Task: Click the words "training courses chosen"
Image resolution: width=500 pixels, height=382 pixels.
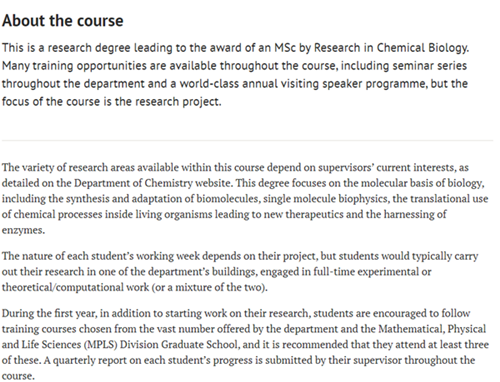Action: [56, 329]
